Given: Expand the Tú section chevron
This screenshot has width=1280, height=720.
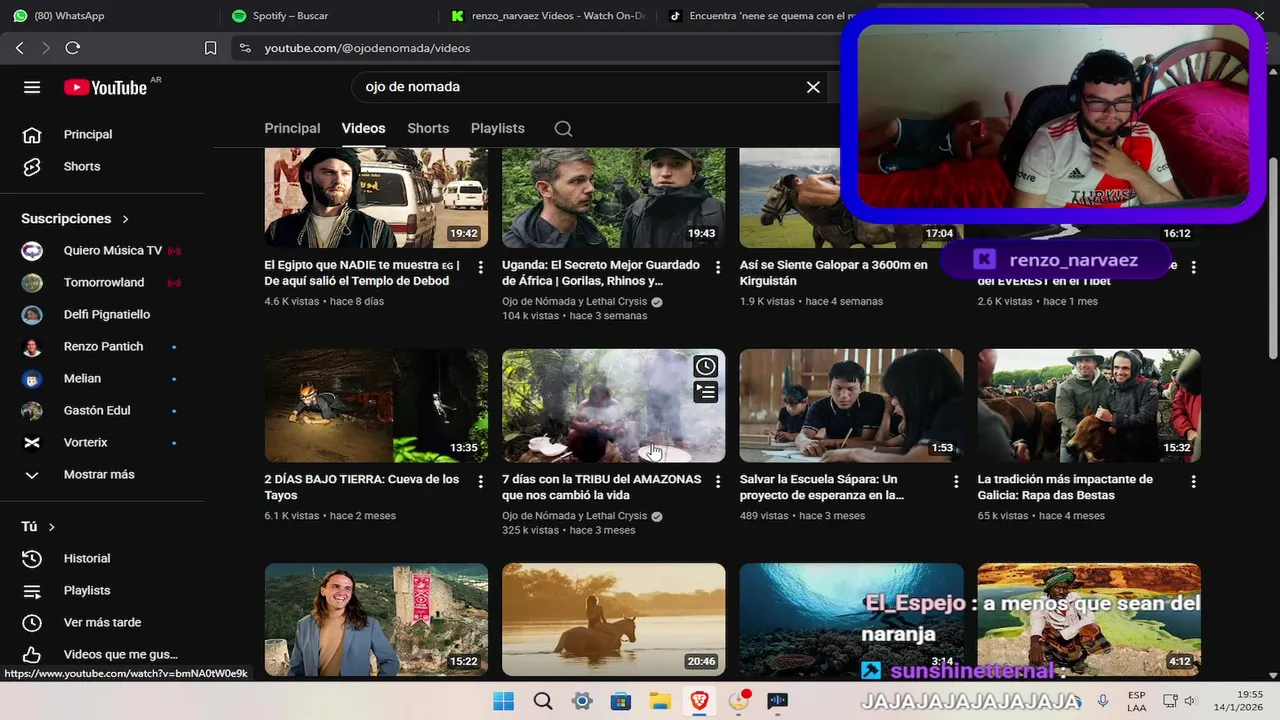Looking at the screenshot, I should (52, 527).
